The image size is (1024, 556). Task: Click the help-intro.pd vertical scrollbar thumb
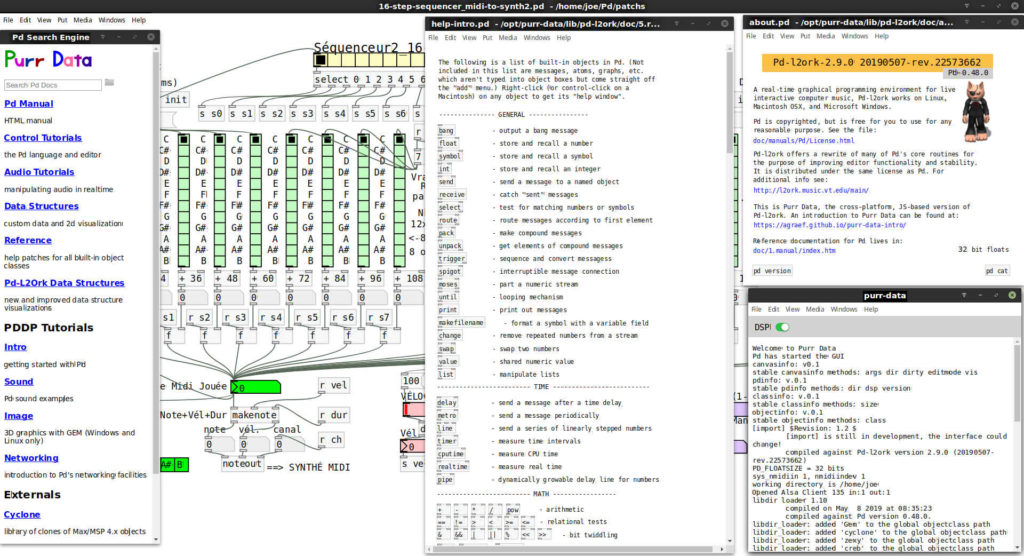729,105
